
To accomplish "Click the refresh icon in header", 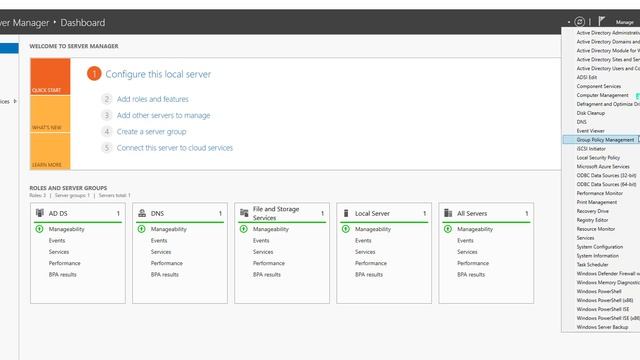I will tap(579, 22).
